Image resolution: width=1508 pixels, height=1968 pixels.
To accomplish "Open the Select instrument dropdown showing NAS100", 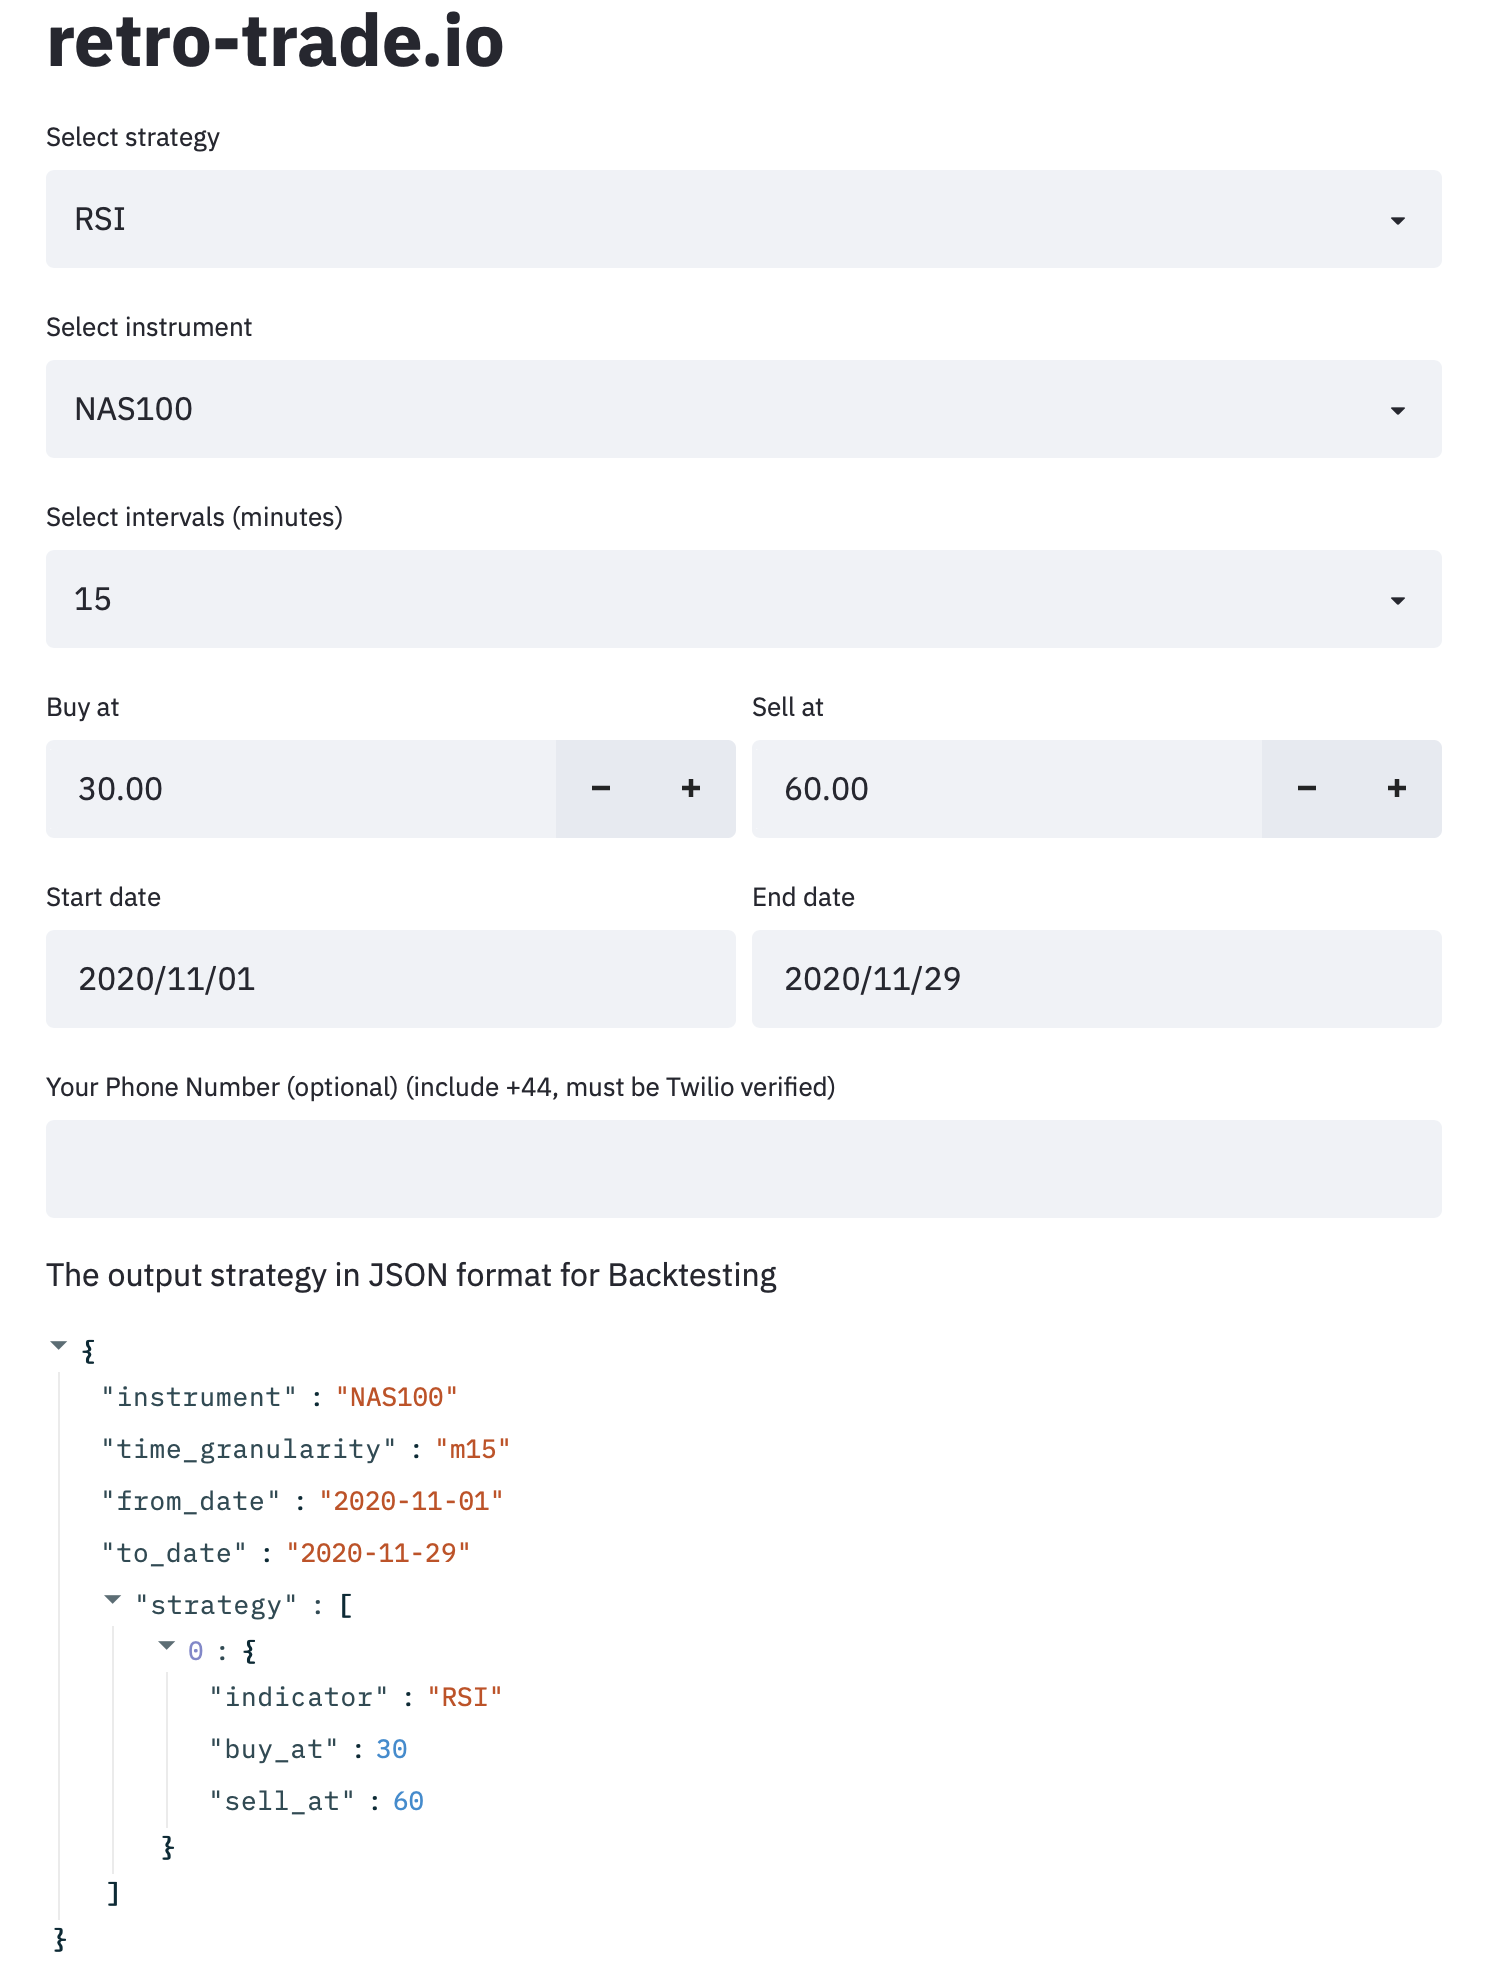I will click(742, 409).
